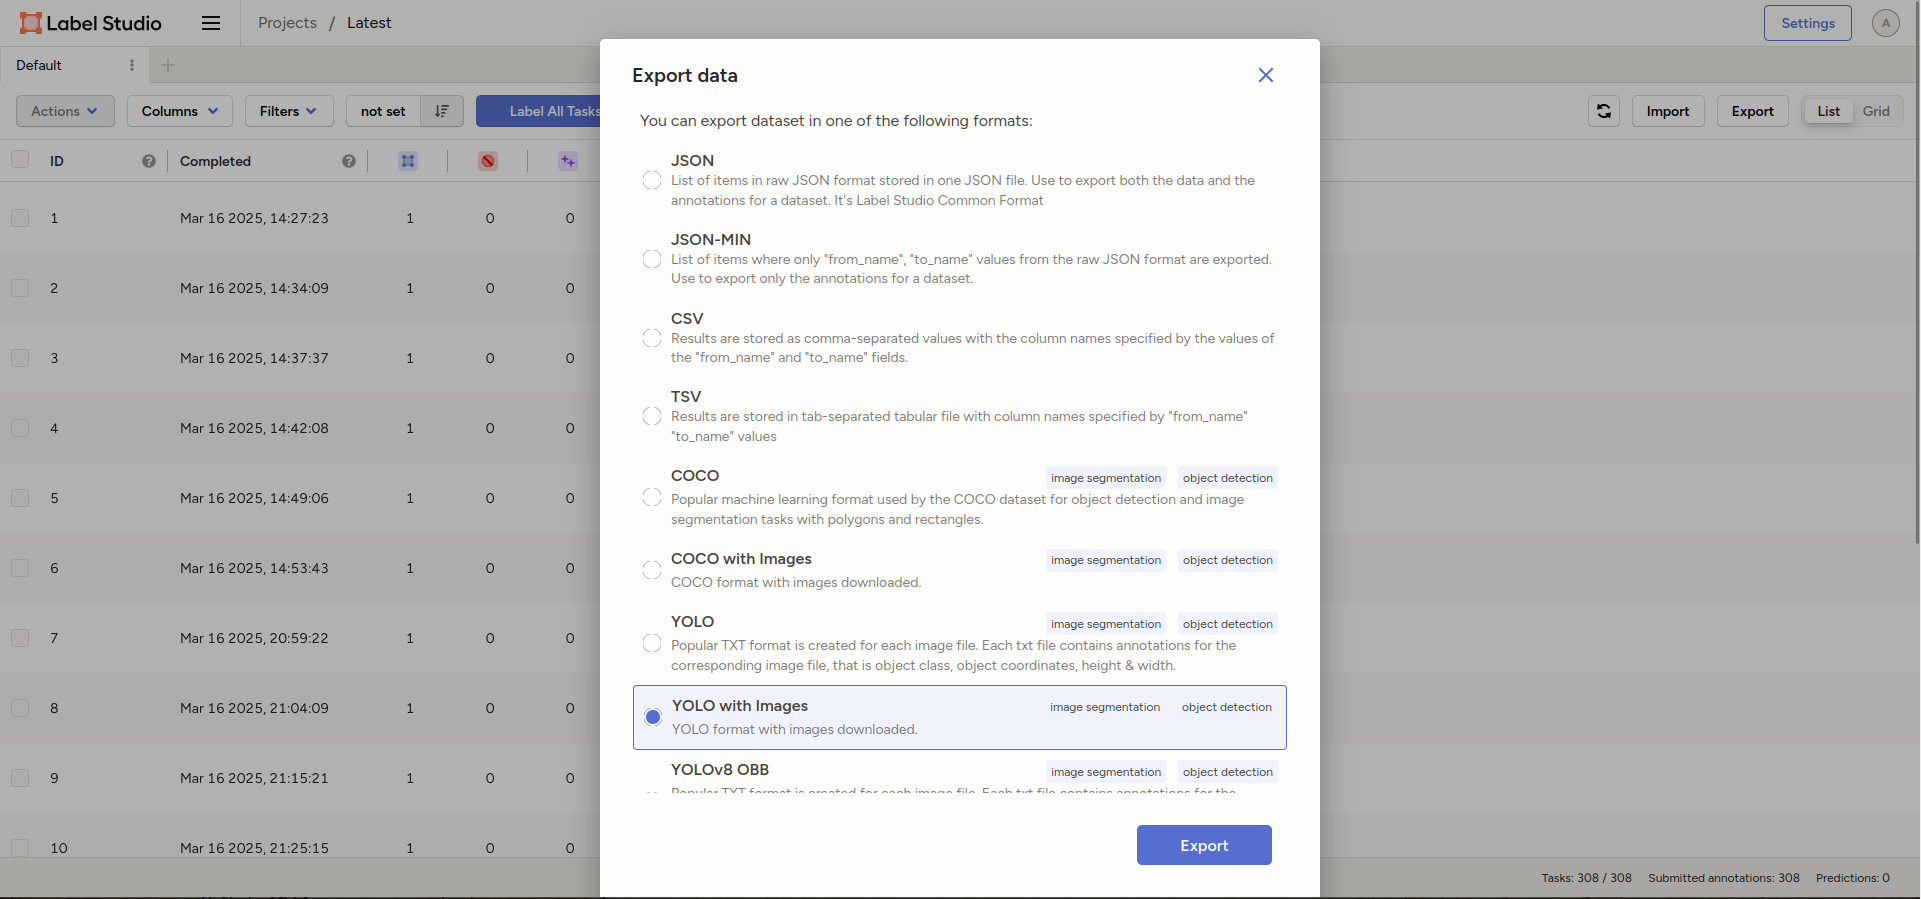Toggle the sort order icon
This screenshot has height=899, width=1921.
[x=442, y=111]
